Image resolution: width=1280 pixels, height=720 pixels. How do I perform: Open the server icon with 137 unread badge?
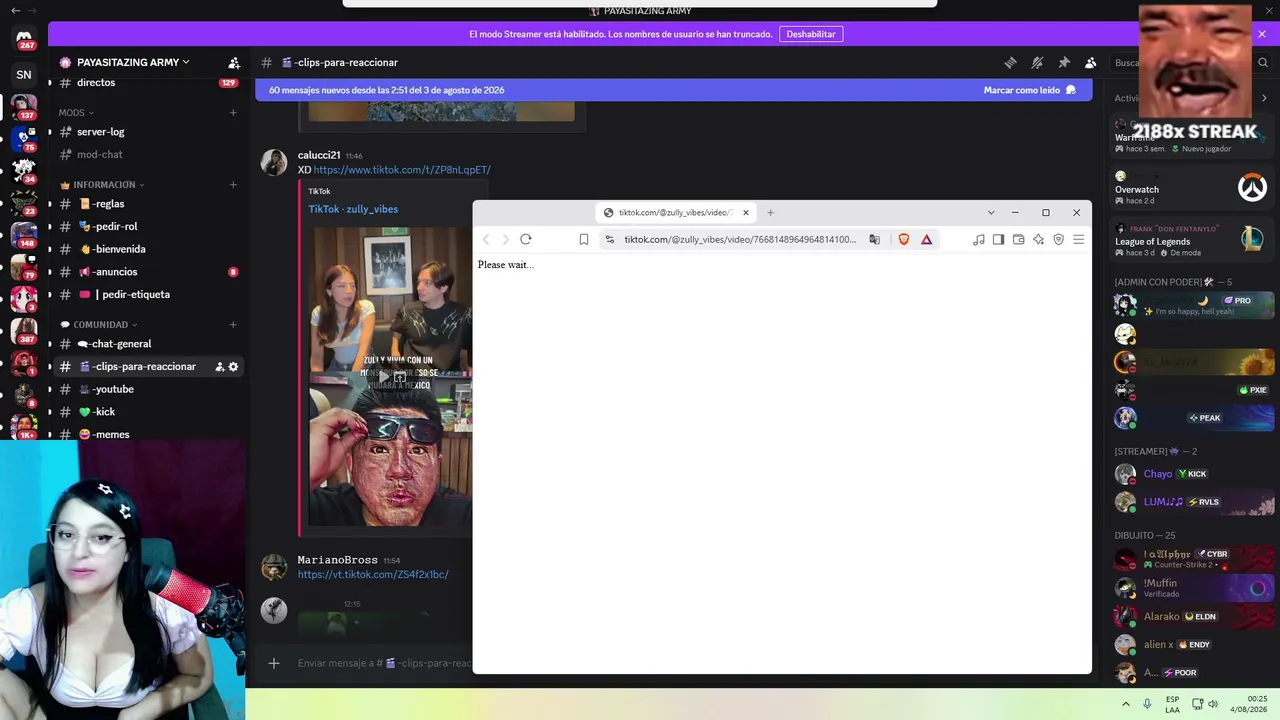pyautogui.click(x=24, y=106)
